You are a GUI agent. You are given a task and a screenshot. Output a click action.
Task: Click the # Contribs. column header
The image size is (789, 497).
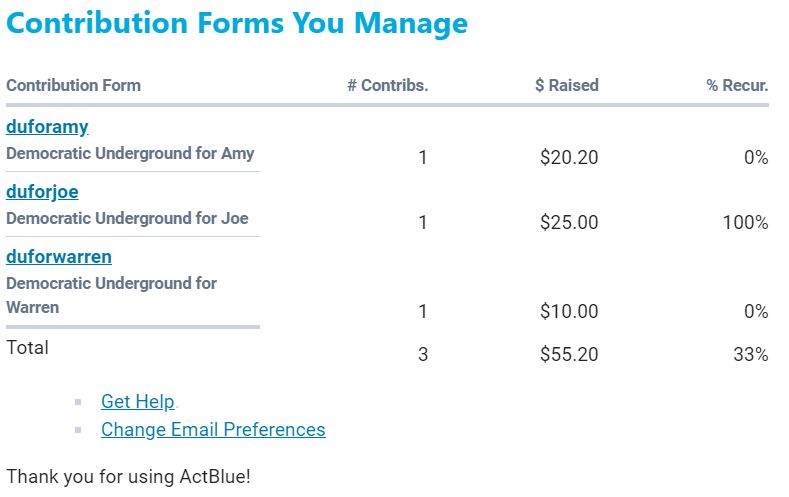coord(387,85)
